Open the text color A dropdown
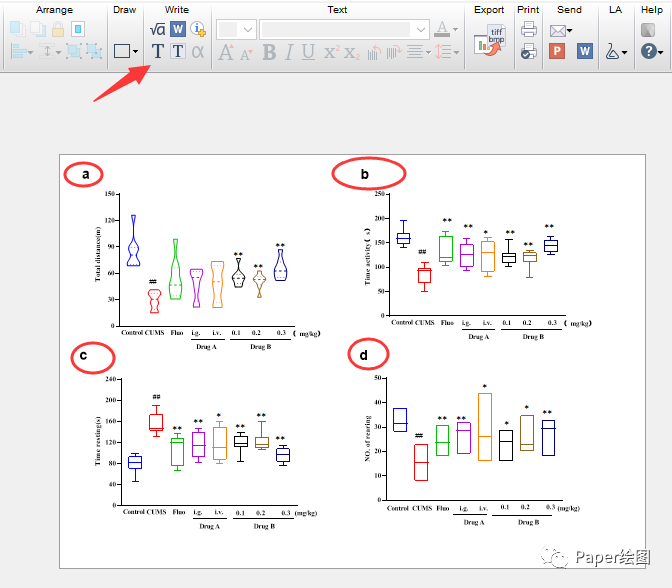The height and width of the screenshot is (588, 672). (446, 29)
